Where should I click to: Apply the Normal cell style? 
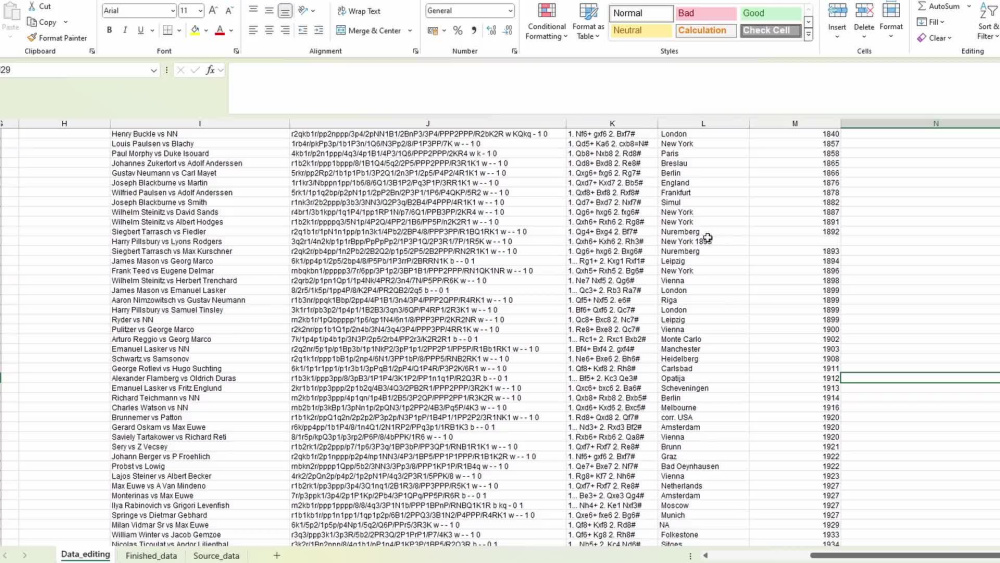pyautogui.click(x=641, y=13)
